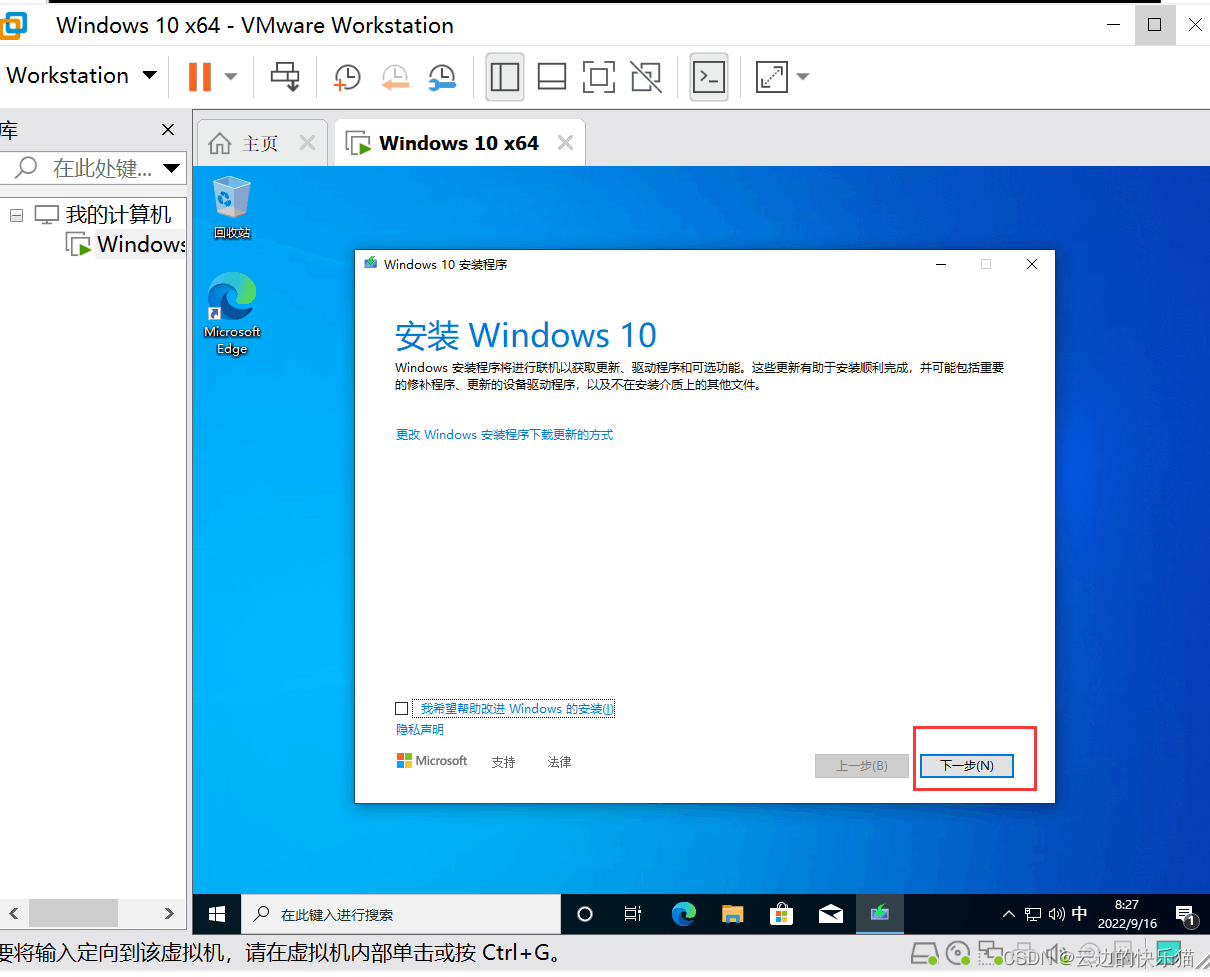Open the Workstation menu
The width and height of the screenshot is (1210, 977).
81,75
